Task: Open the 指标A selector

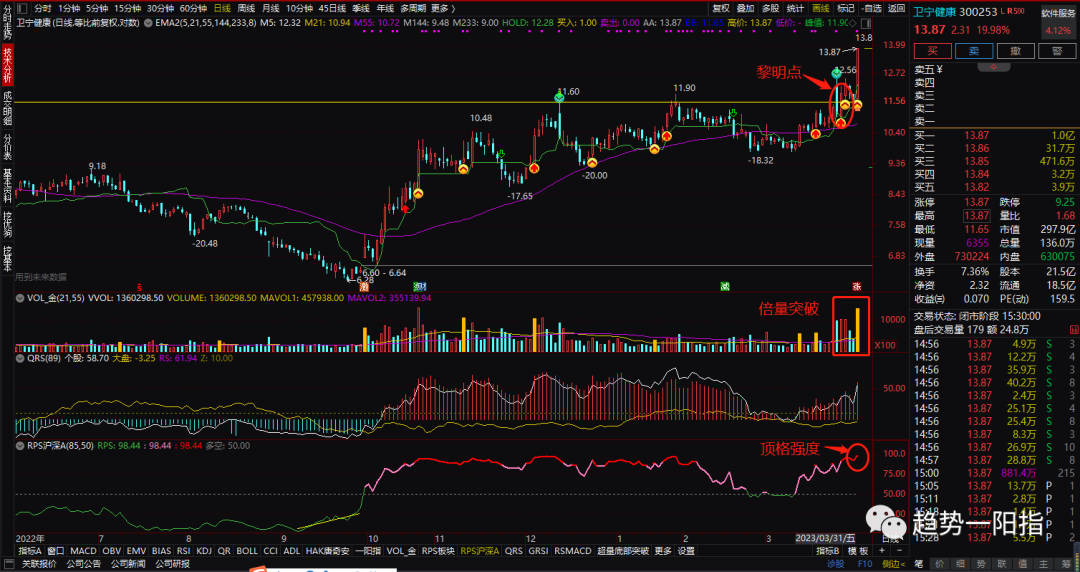Action: point(30,551)
